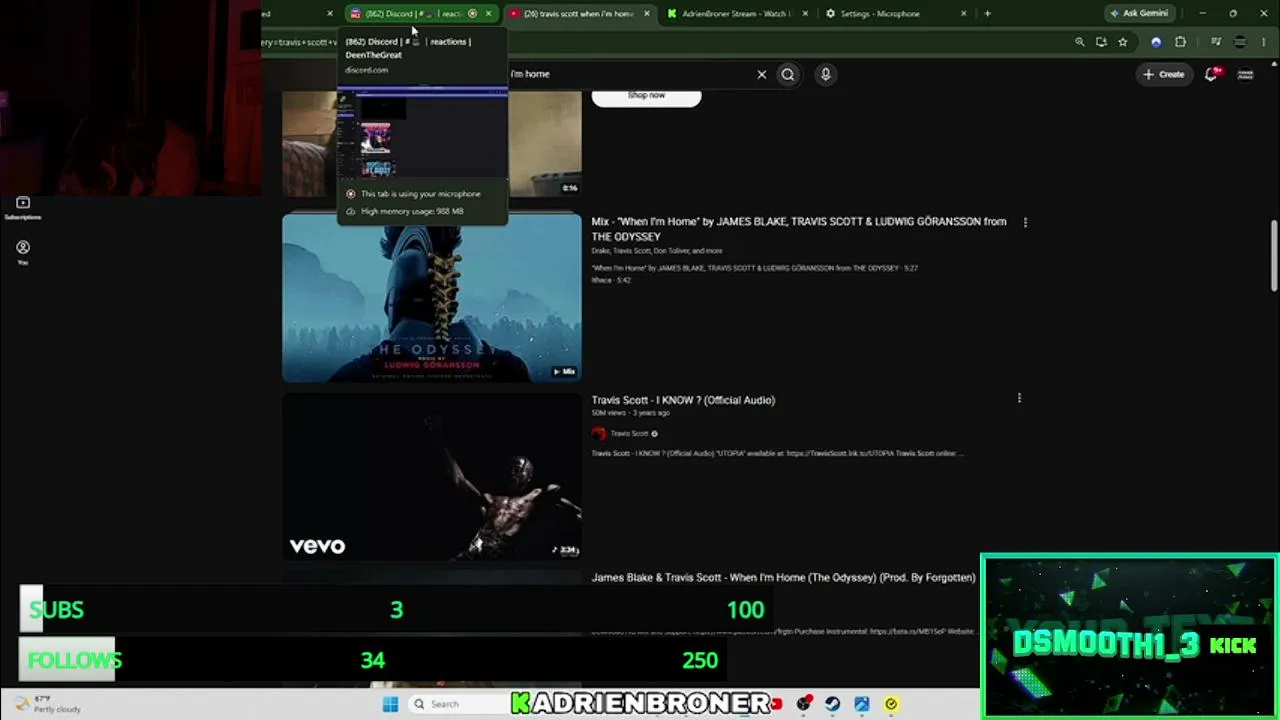Close the travis scott YouTube tab
The image size is (1280, 720).
pyautogui.click(x=647, y=14)
